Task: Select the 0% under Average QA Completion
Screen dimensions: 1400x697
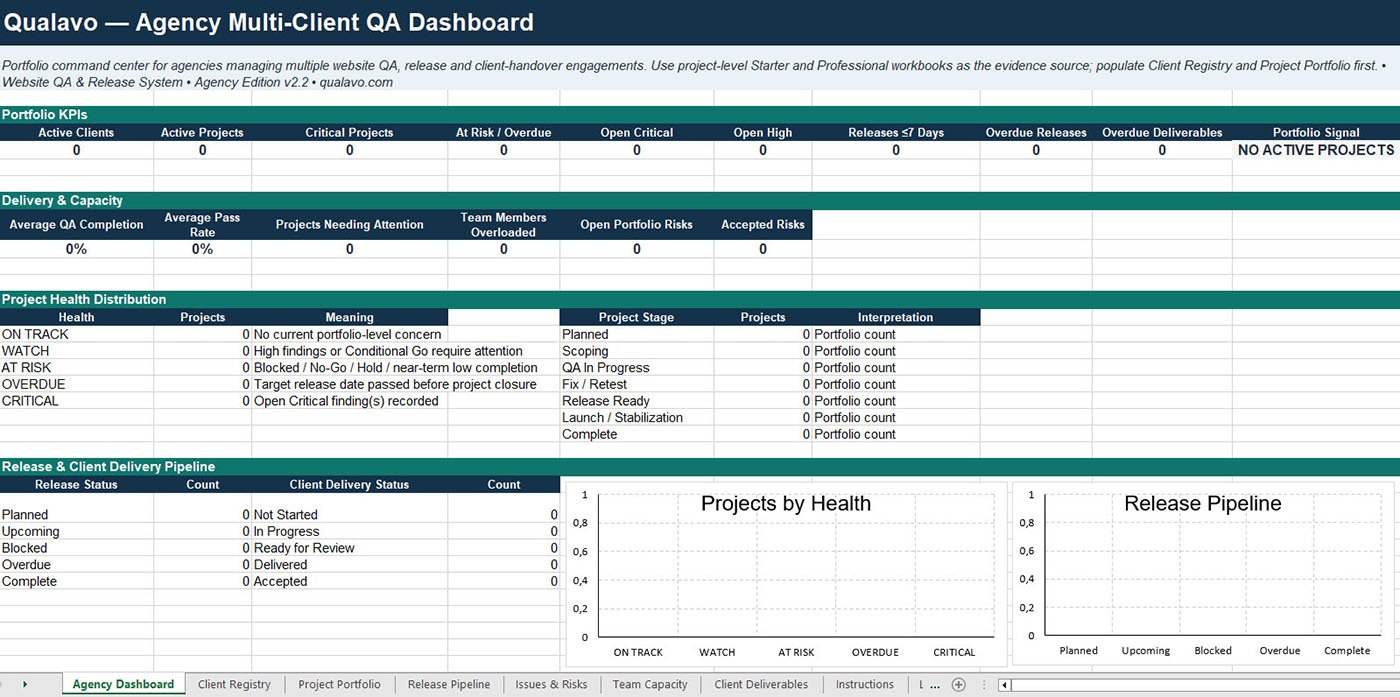Action: 76,249
